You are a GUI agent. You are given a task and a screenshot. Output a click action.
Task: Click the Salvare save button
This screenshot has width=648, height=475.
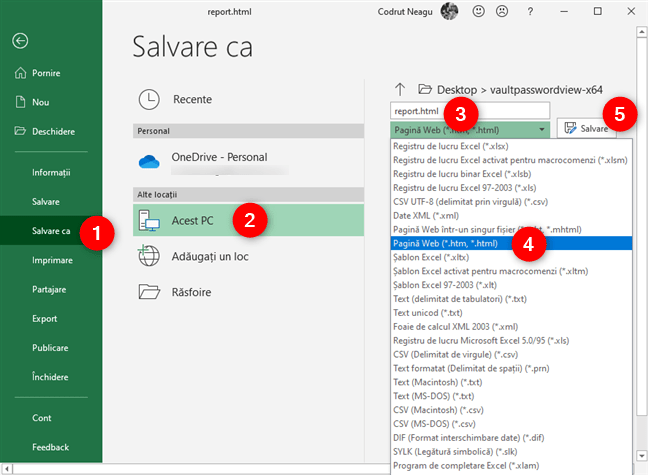click(x=586, y=129)
